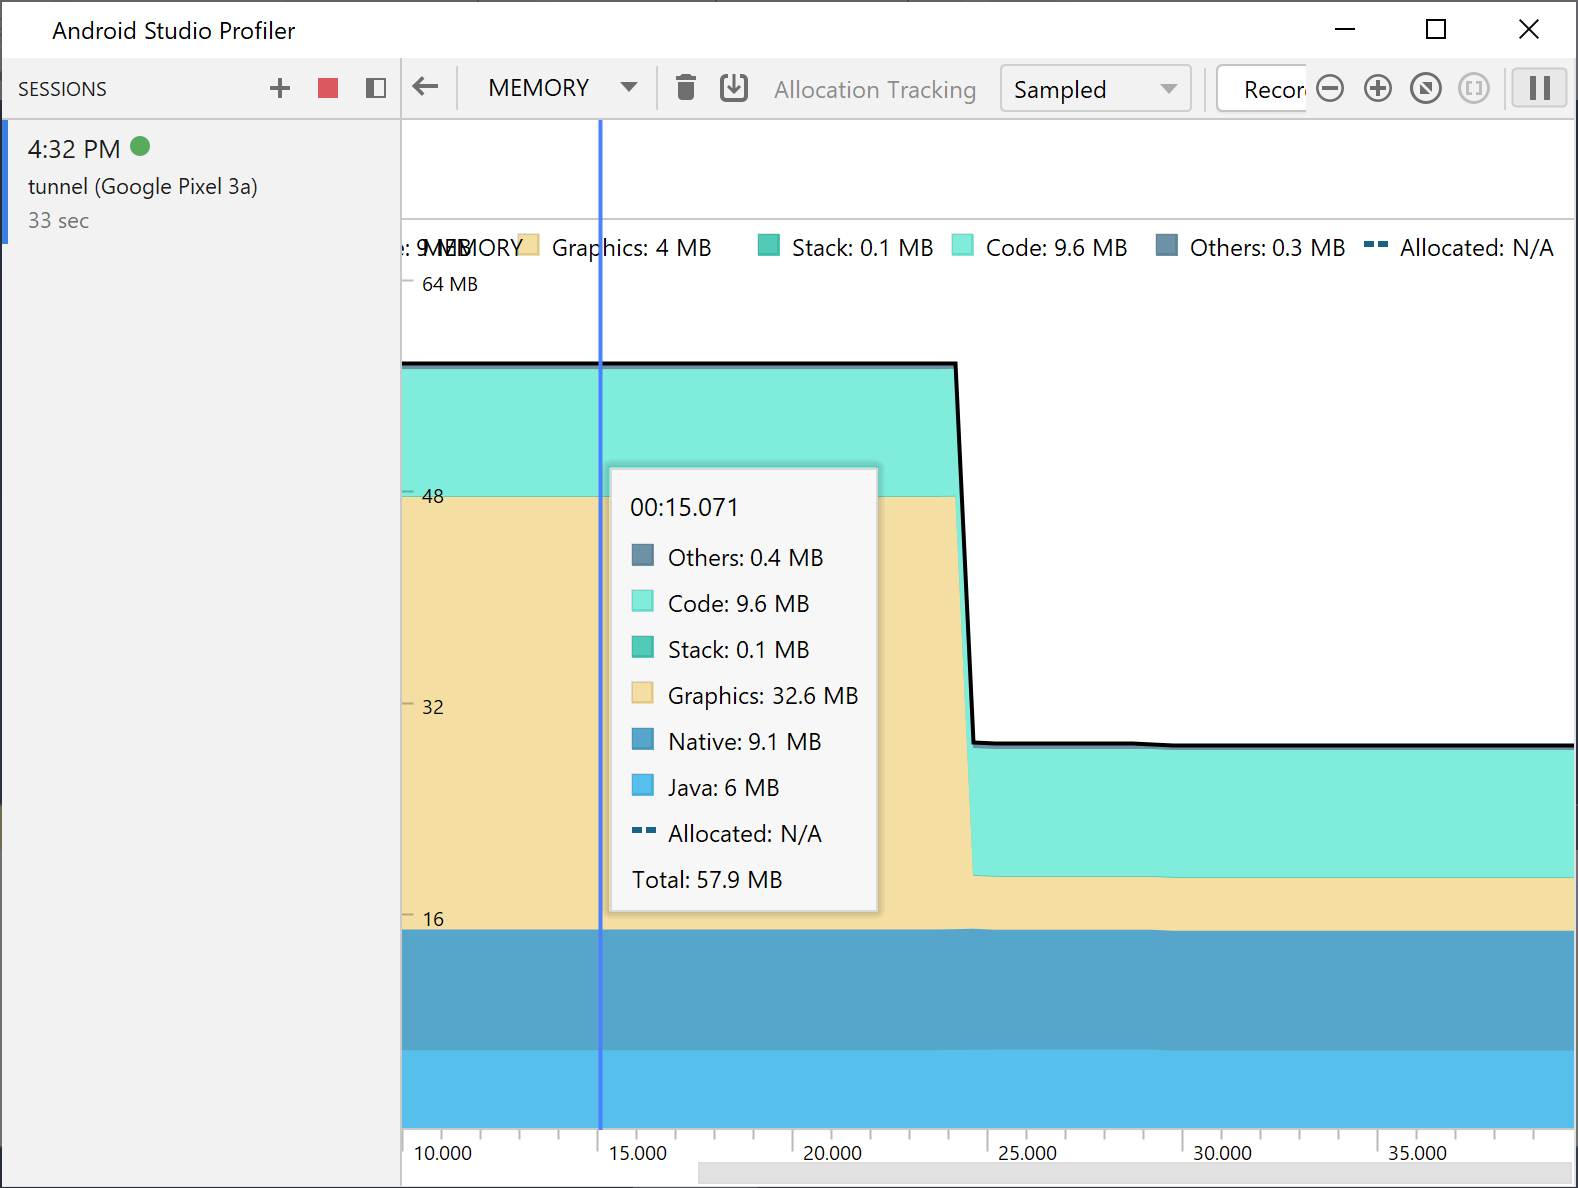The width and height of the screenshot is (1578, 1188).
Task: Reset the timeline zoom level
Action: [1426, 88]
